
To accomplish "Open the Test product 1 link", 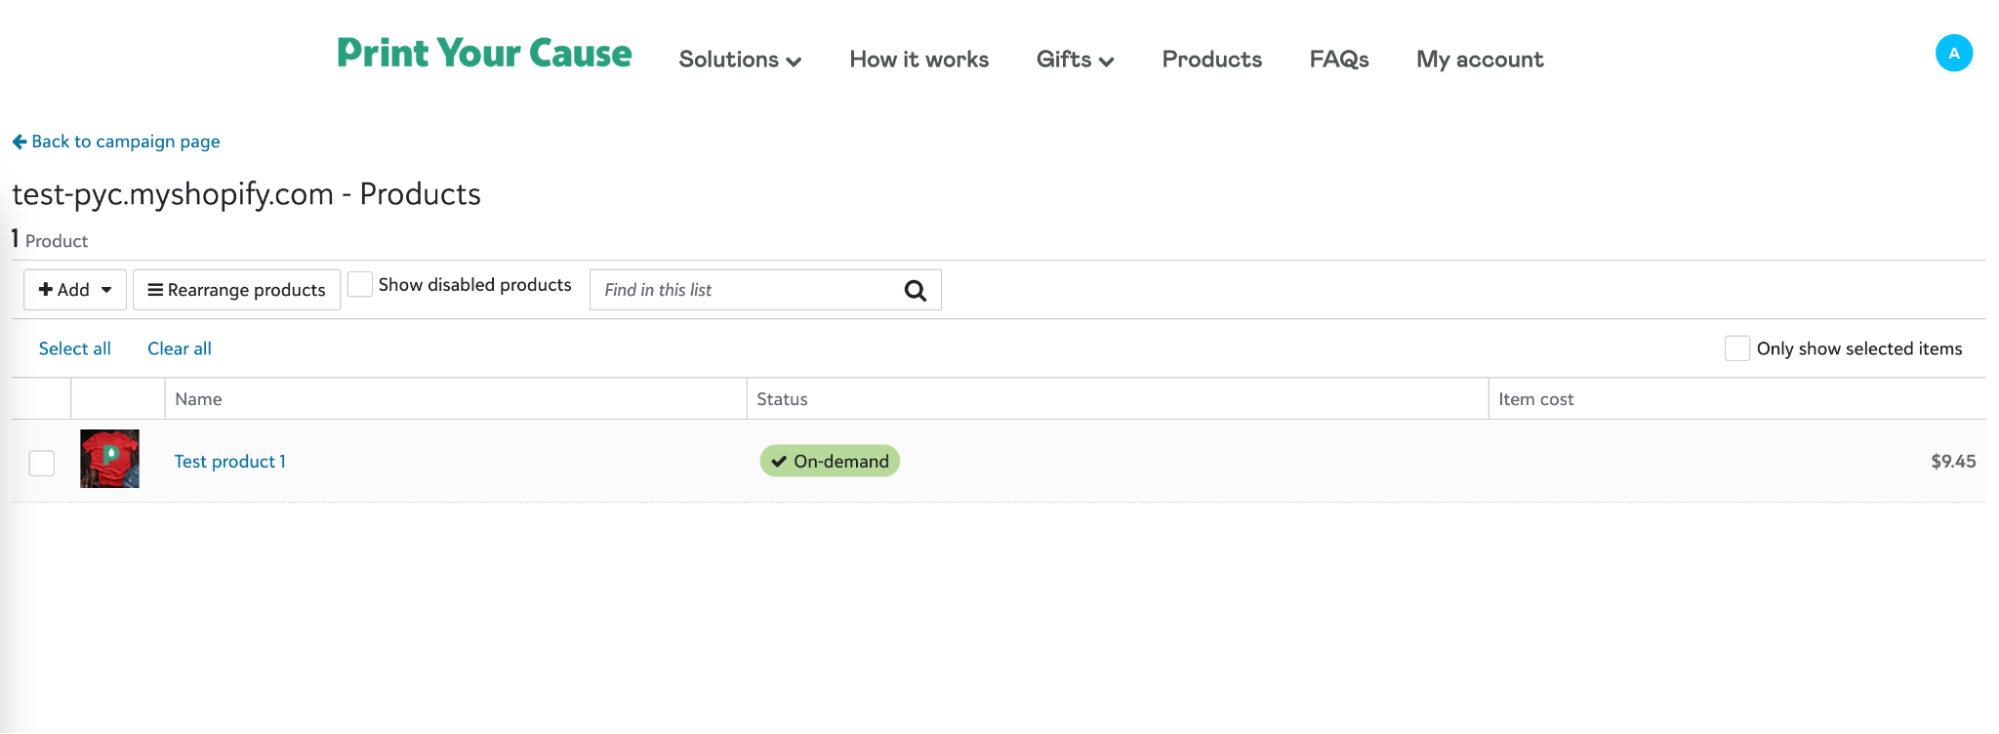I will click(230, 462).
